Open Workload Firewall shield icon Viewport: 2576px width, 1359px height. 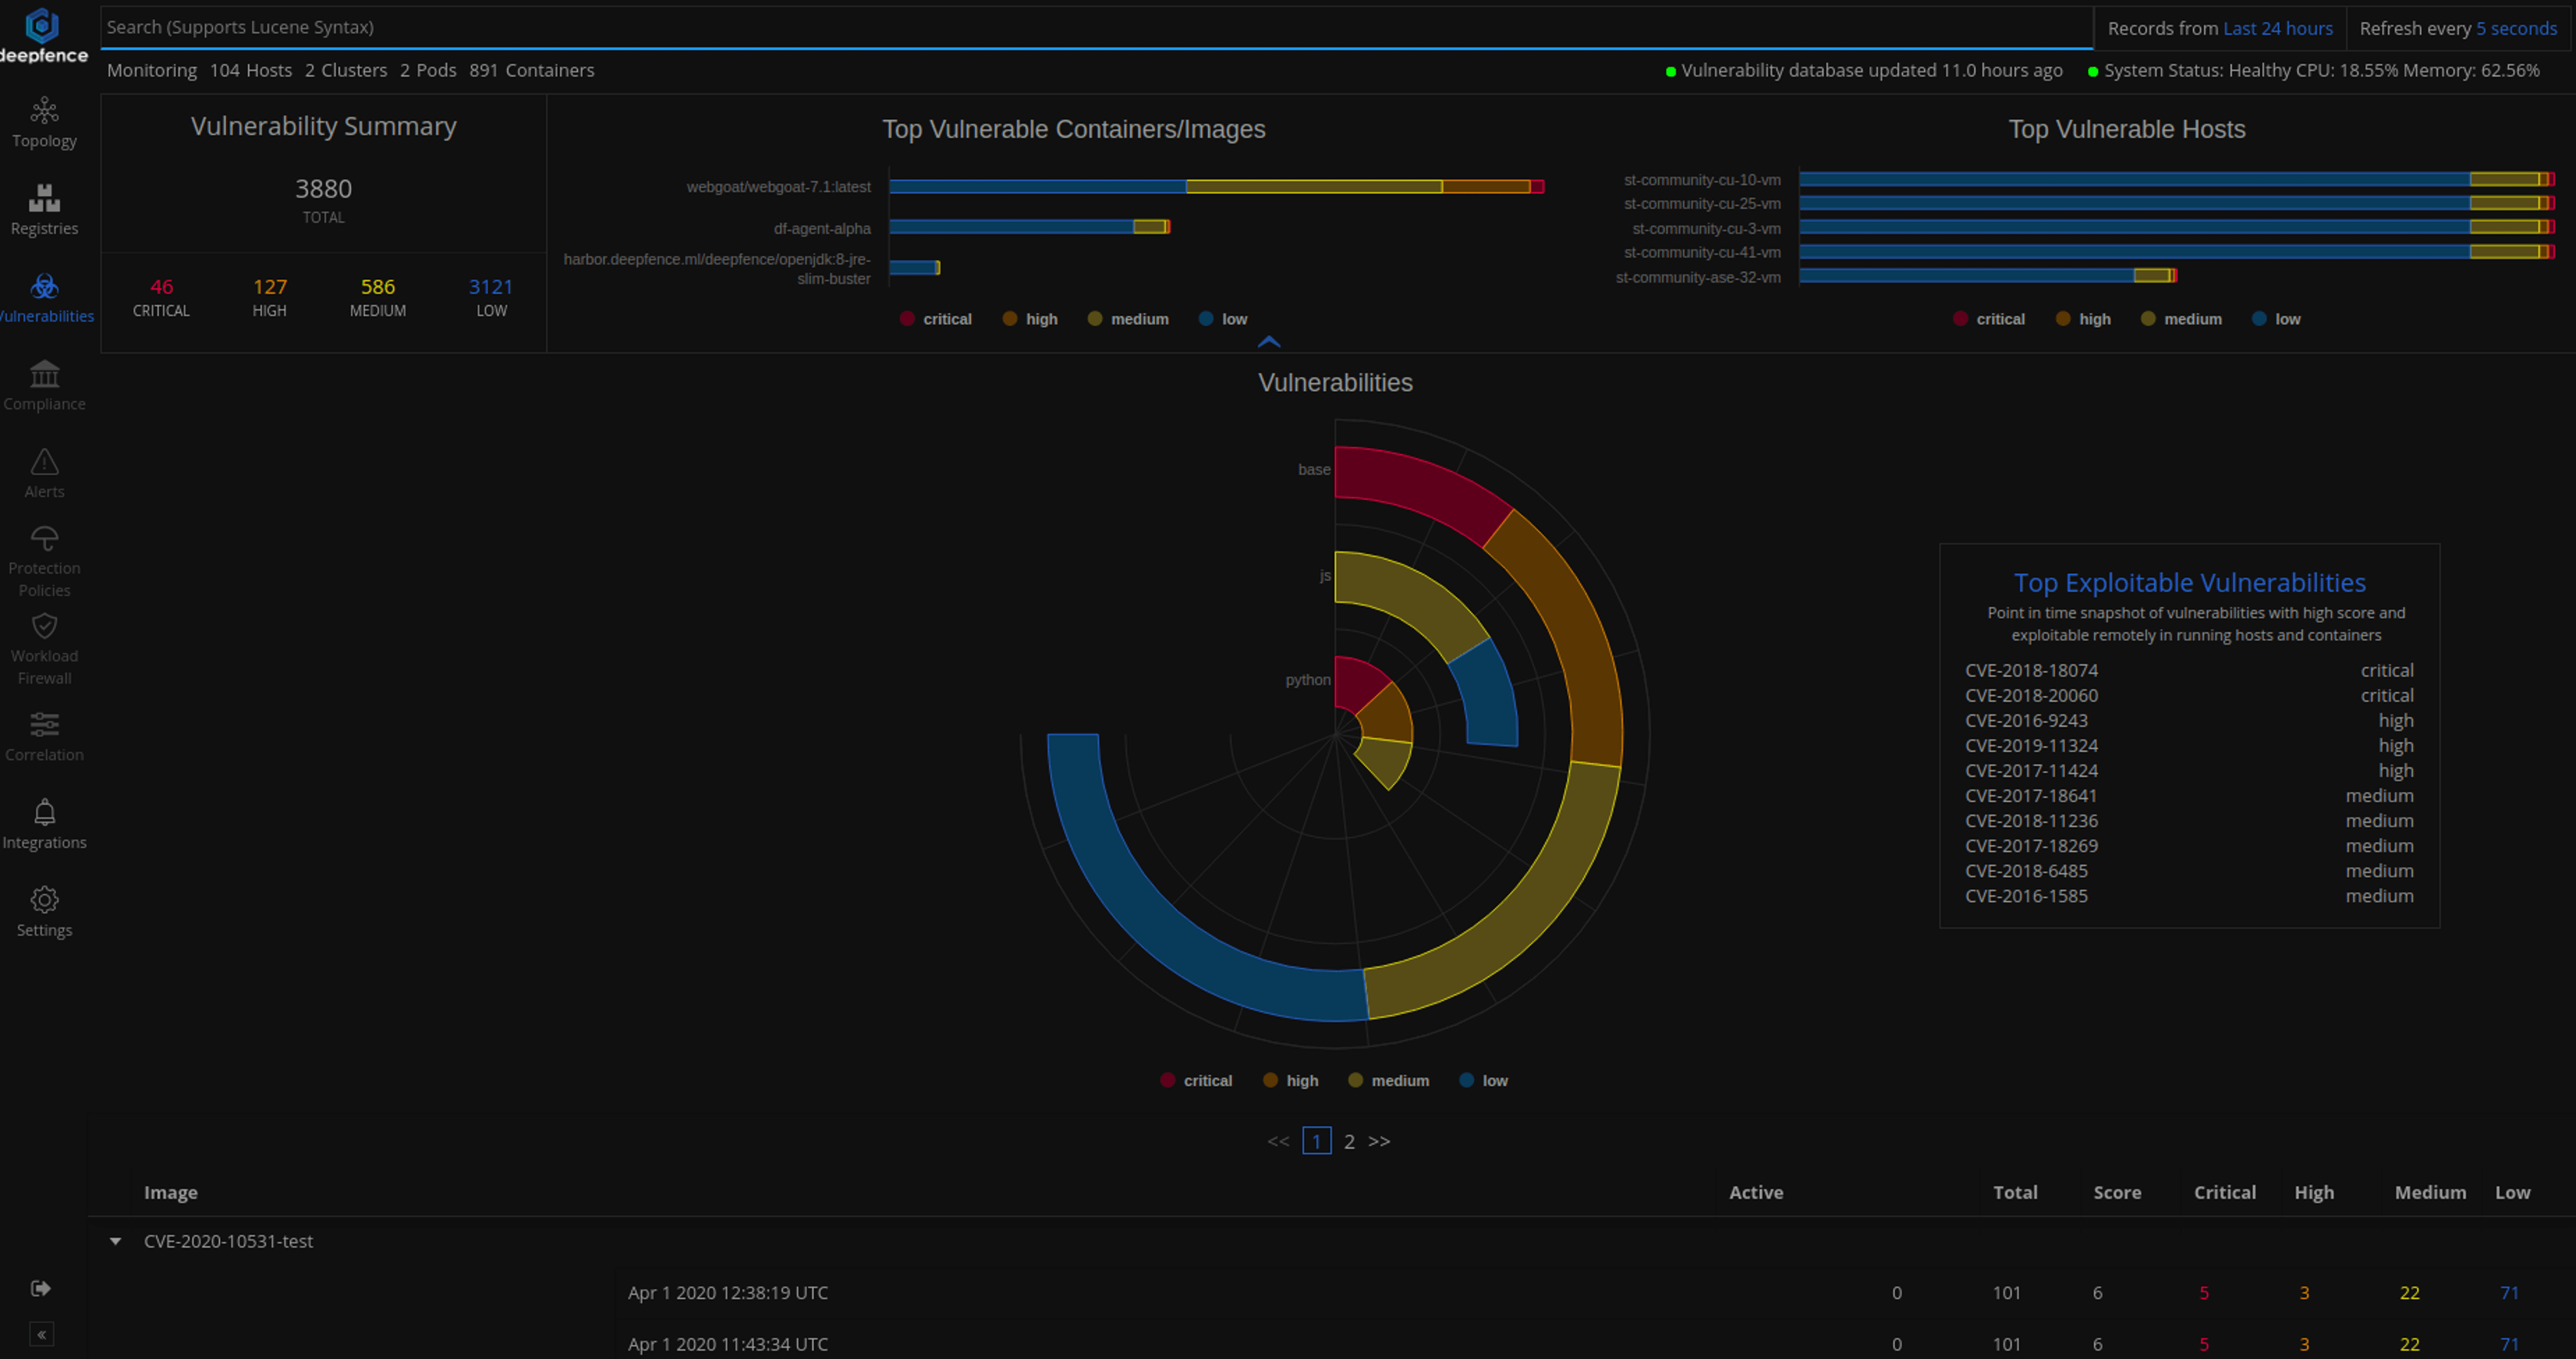tap(44, 626)
